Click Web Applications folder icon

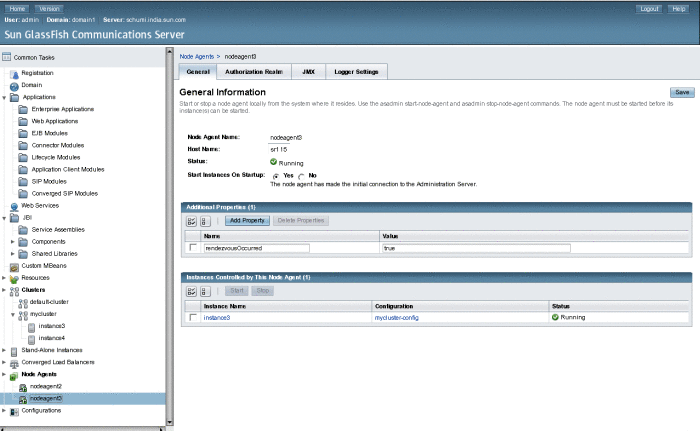[x=23, y=121]
